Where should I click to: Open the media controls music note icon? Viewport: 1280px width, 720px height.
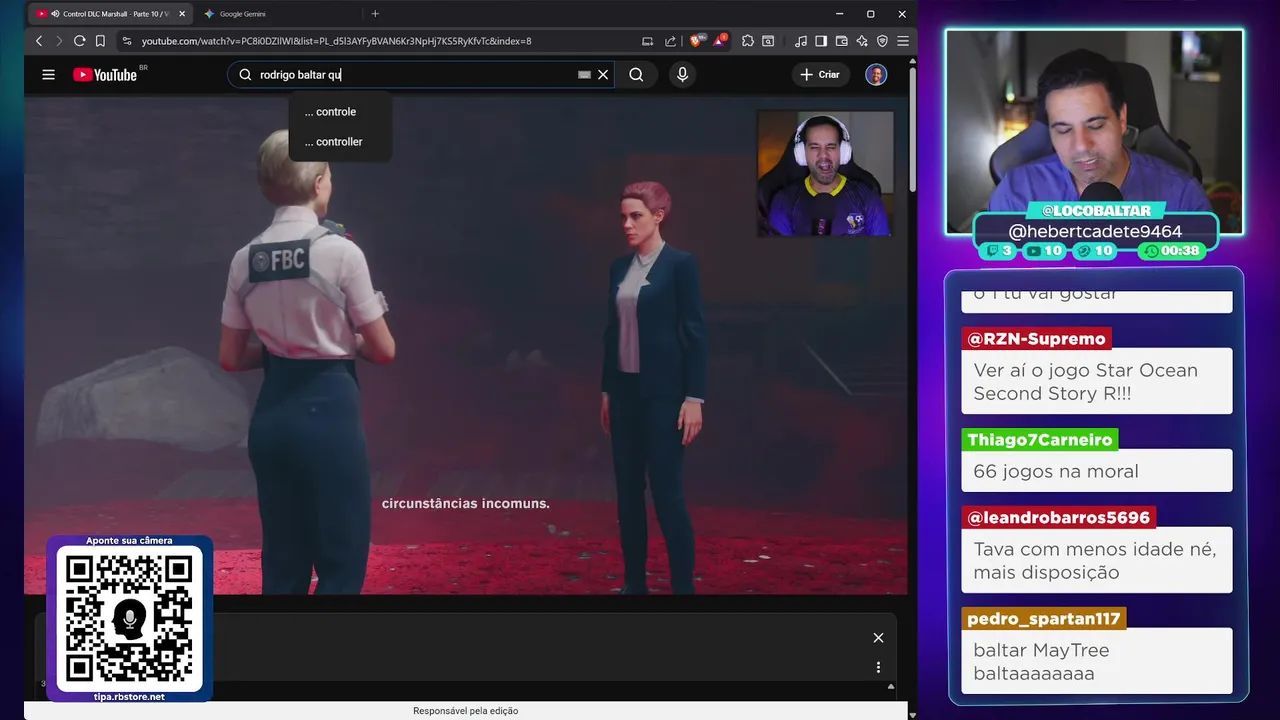click(801, 41)
